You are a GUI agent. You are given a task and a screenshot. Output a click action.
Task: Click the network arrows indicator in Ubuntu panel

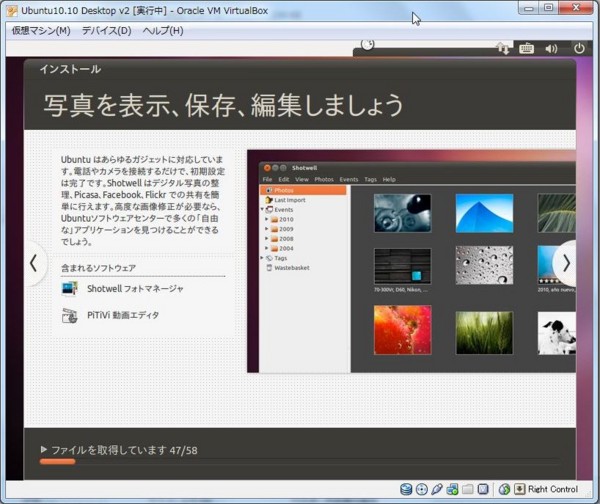[x=503, y=49]
